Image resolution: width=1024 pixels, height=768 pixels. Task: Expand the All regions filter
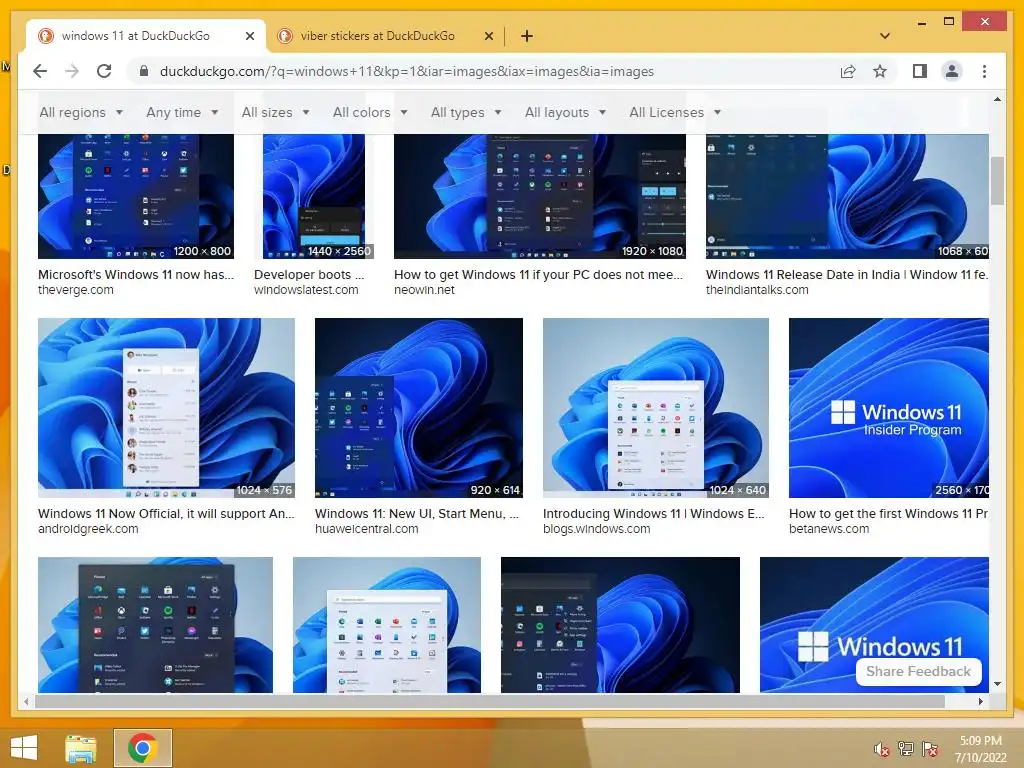coord(81,112)
